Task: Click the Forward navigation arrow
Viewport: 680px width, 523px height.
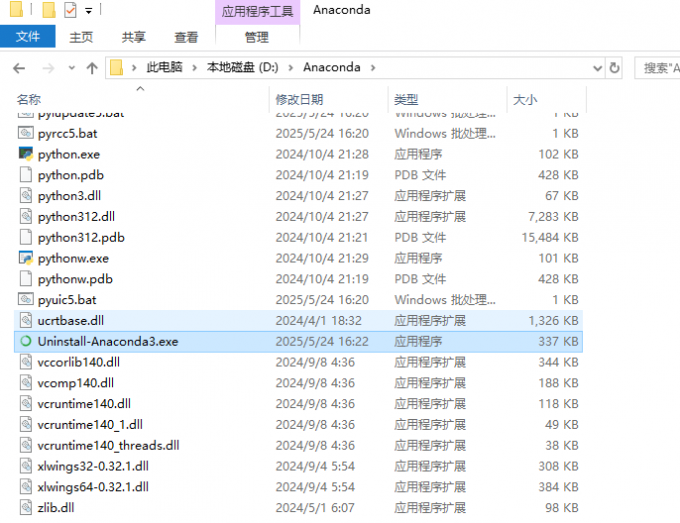Action: coord(48,68)
